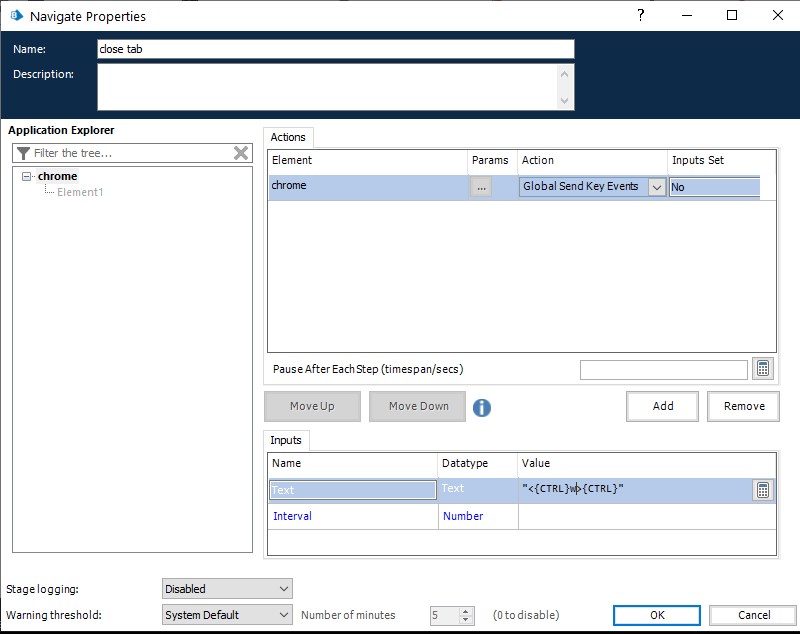Viewport: 800px width, 634px height.
Task: Click the Add button
Action: click(x=662, y=406)
